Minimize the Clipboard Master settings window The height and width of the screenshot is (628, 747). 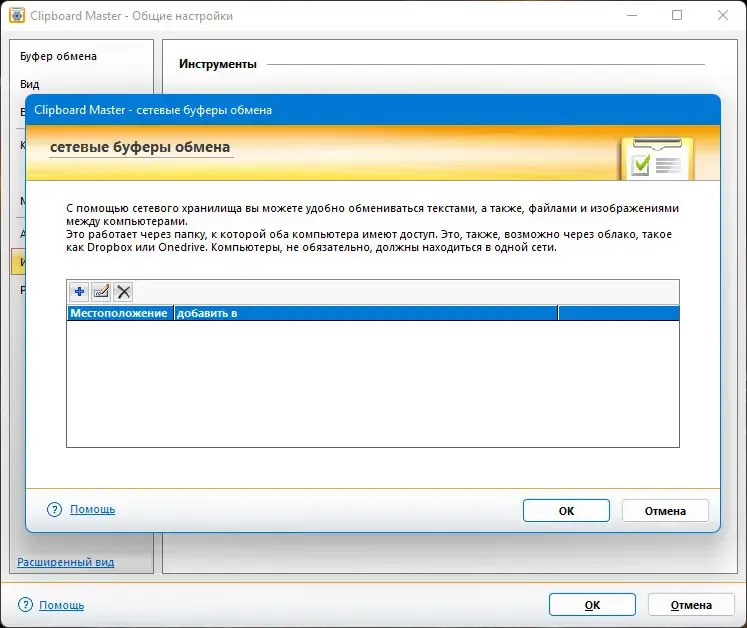(x=632, y=15)
